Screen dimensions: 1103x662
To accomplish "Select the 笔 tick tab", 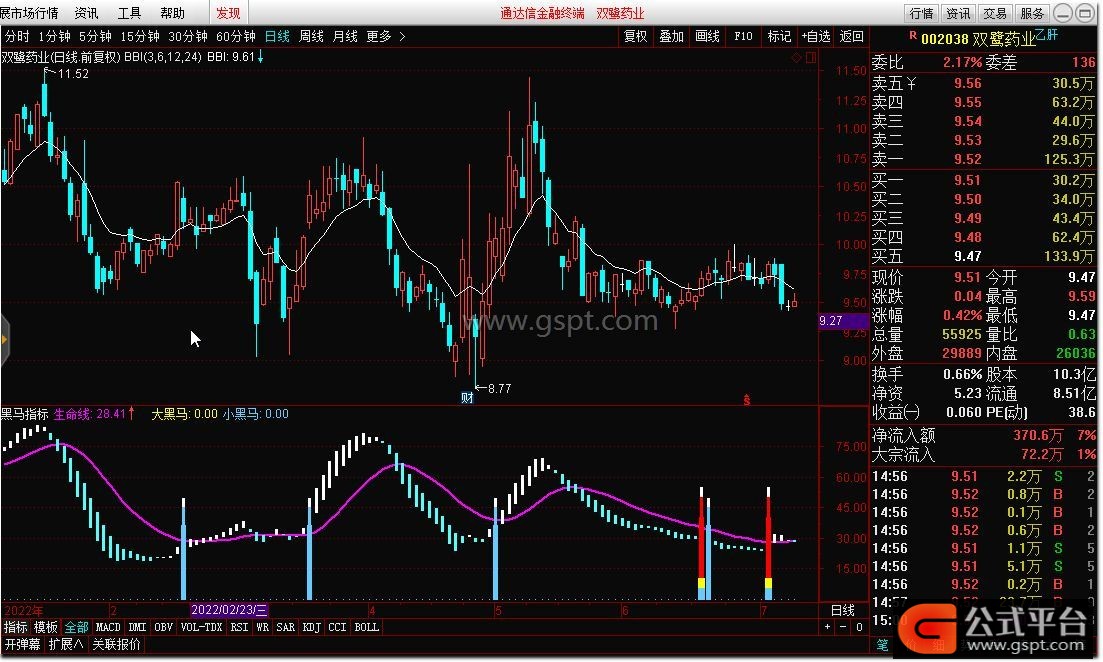I will click(x=882, y=644).
